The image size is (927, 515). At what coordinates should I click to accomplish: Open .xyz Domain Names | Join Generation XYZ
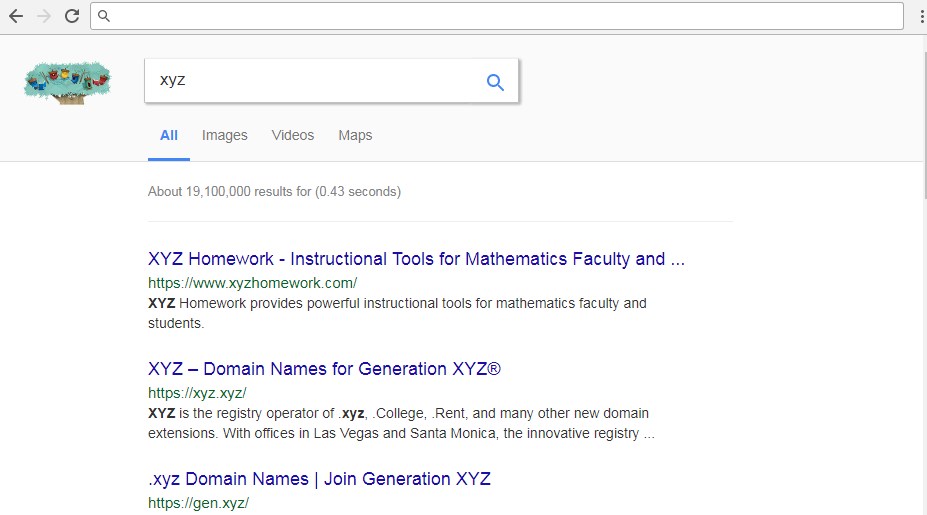[319, 479]
